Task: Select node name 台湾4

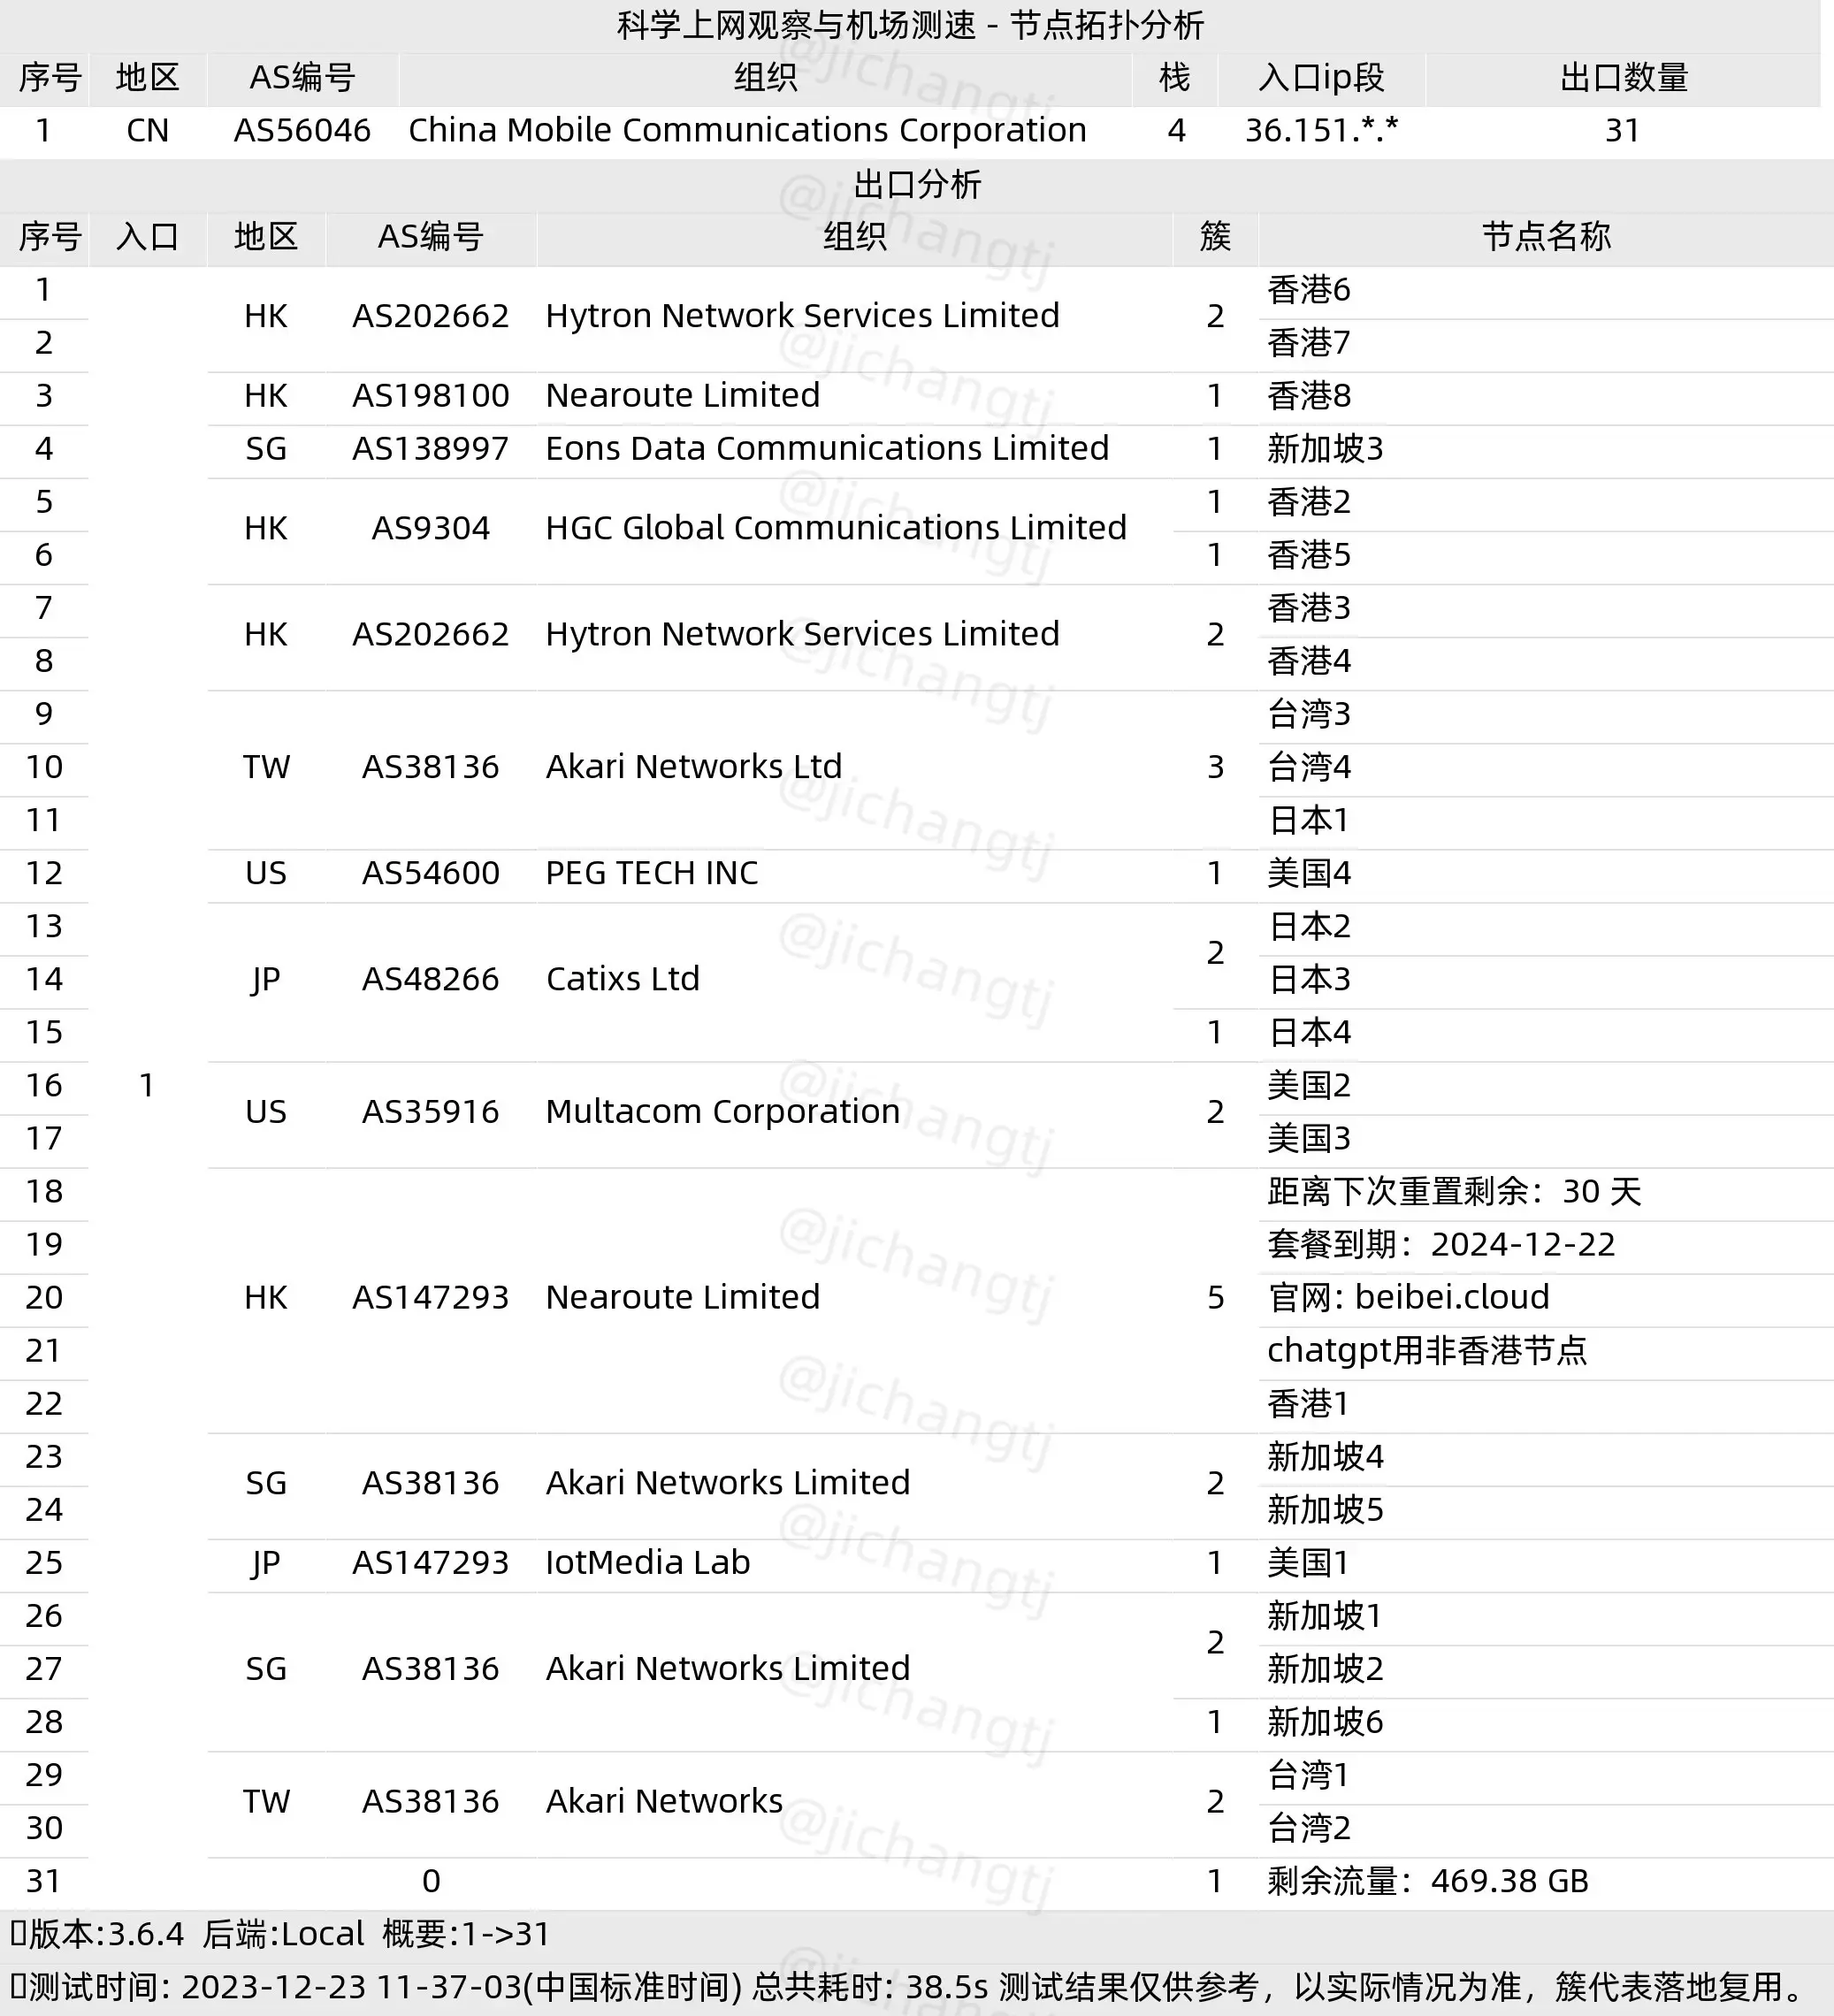Action: 1309,767
